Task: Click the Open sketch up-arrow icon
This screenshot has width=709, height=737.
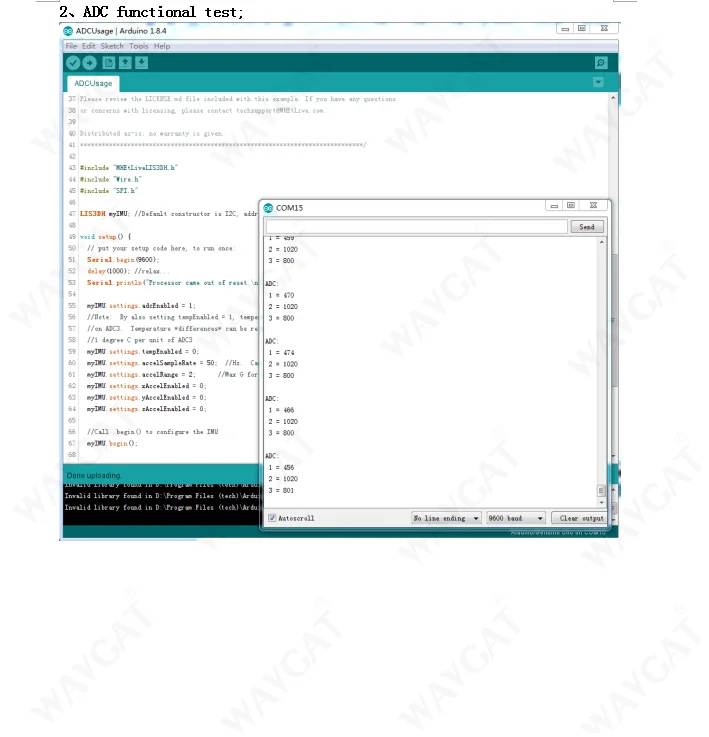Action: tap(125, 63)
